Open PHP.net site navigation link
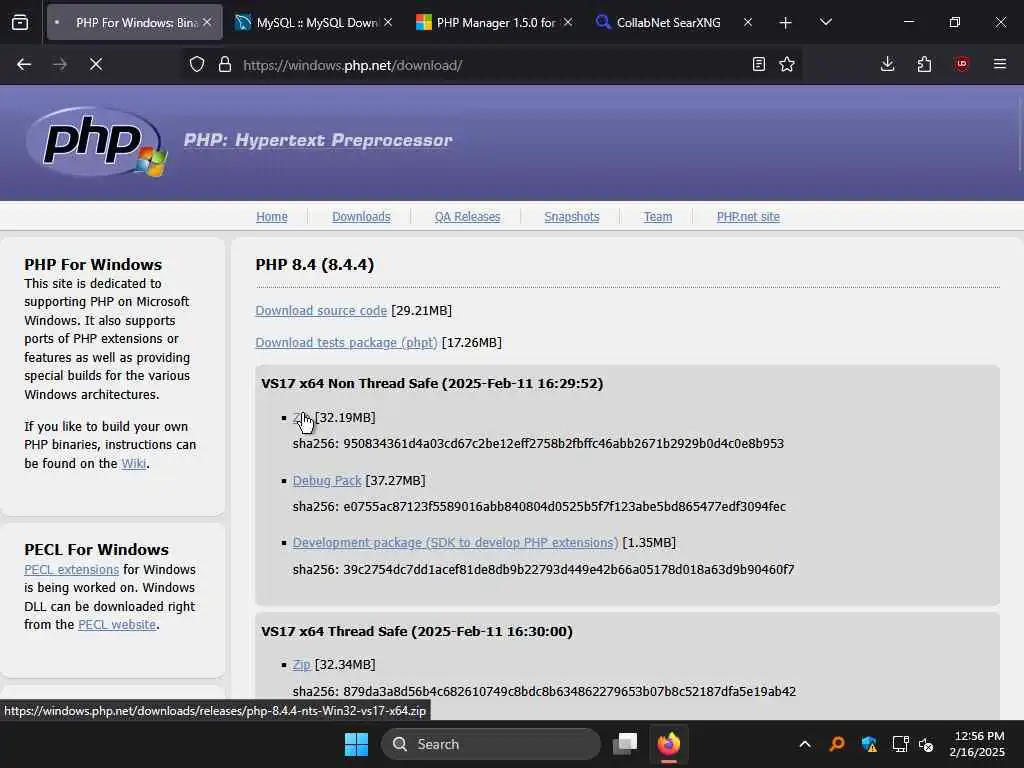This screenshot has height=768, width=1024. pyautogui.click(x=748, y=217)
